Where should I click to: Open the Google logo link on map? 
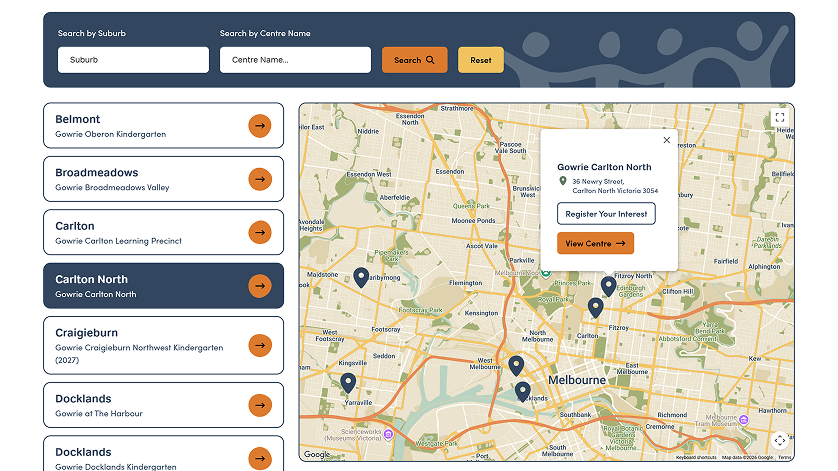click(317, 454)
